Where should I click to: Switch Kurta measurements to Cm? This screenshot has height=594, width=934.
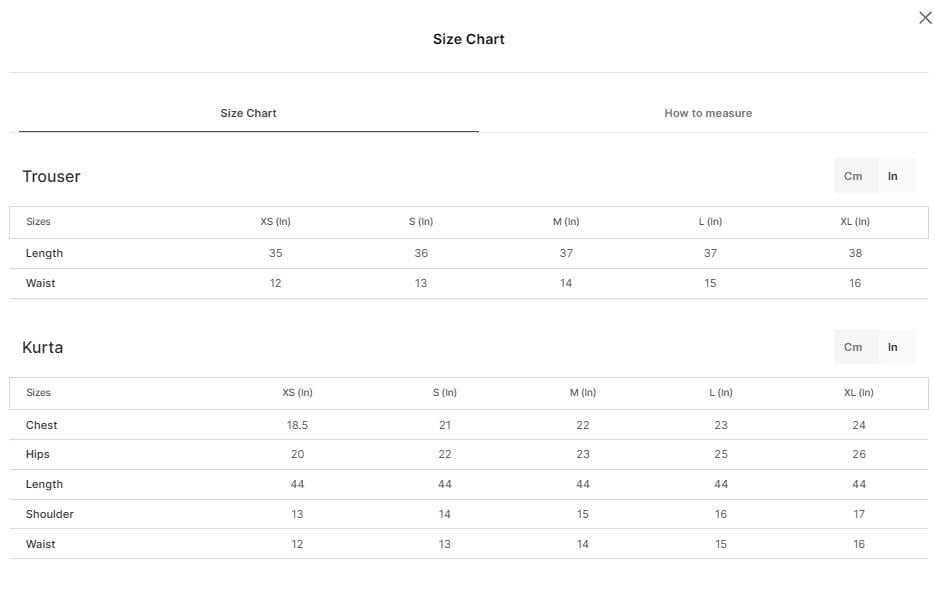click(853, 347)
